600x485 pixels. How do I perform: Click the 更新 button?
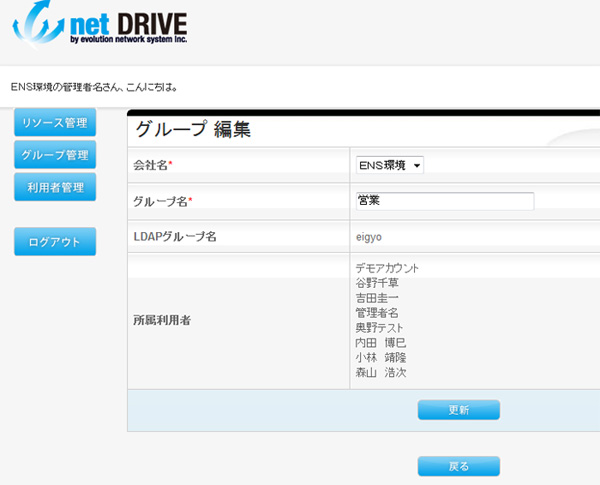tap(458, 410)
